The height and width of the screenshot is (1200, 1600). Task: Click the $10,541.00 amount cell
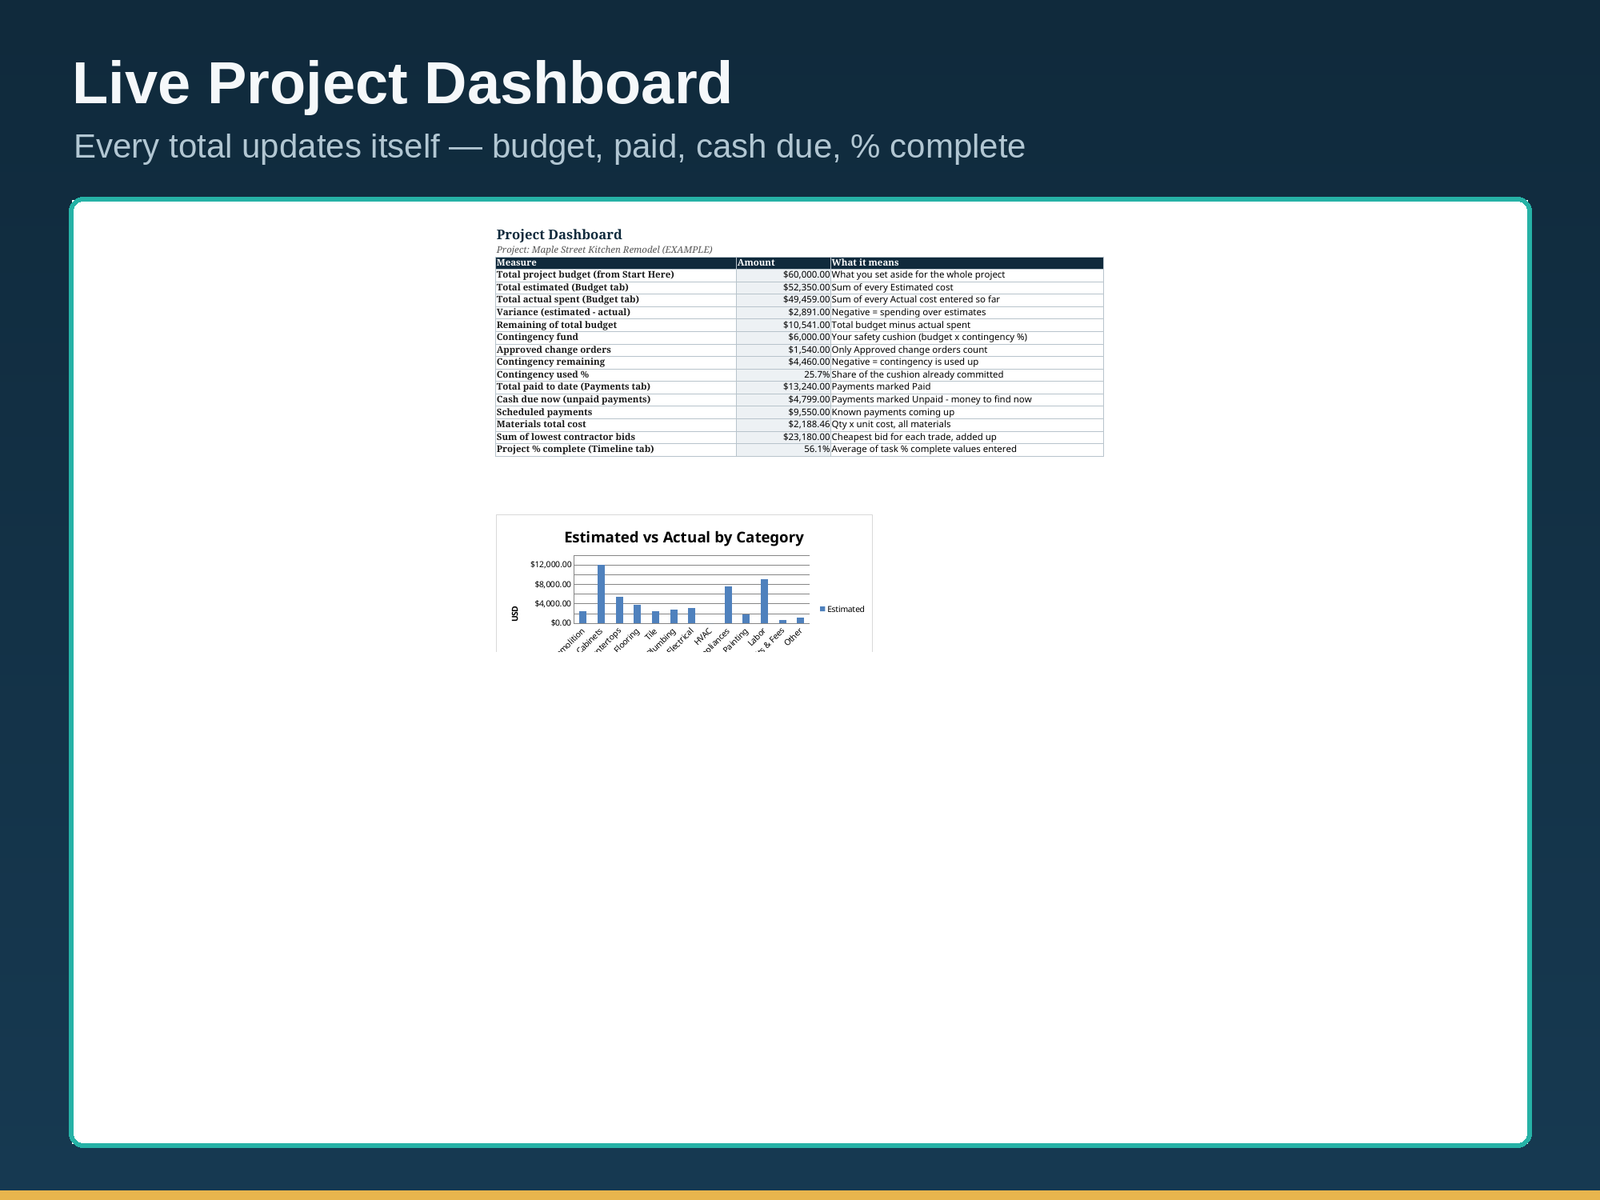(x=783, y=325)
